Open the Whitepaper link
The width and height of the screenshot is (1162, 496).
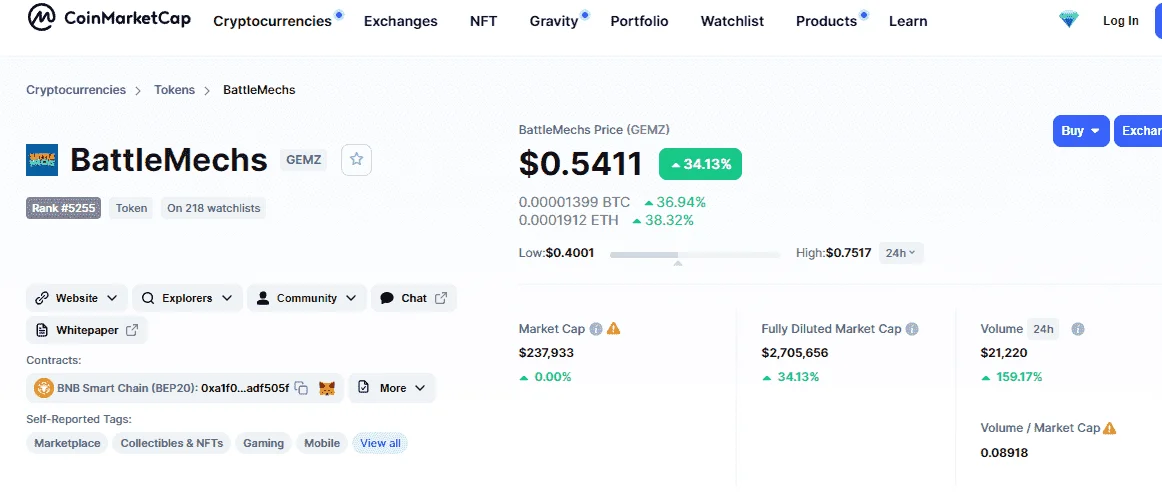87,330
